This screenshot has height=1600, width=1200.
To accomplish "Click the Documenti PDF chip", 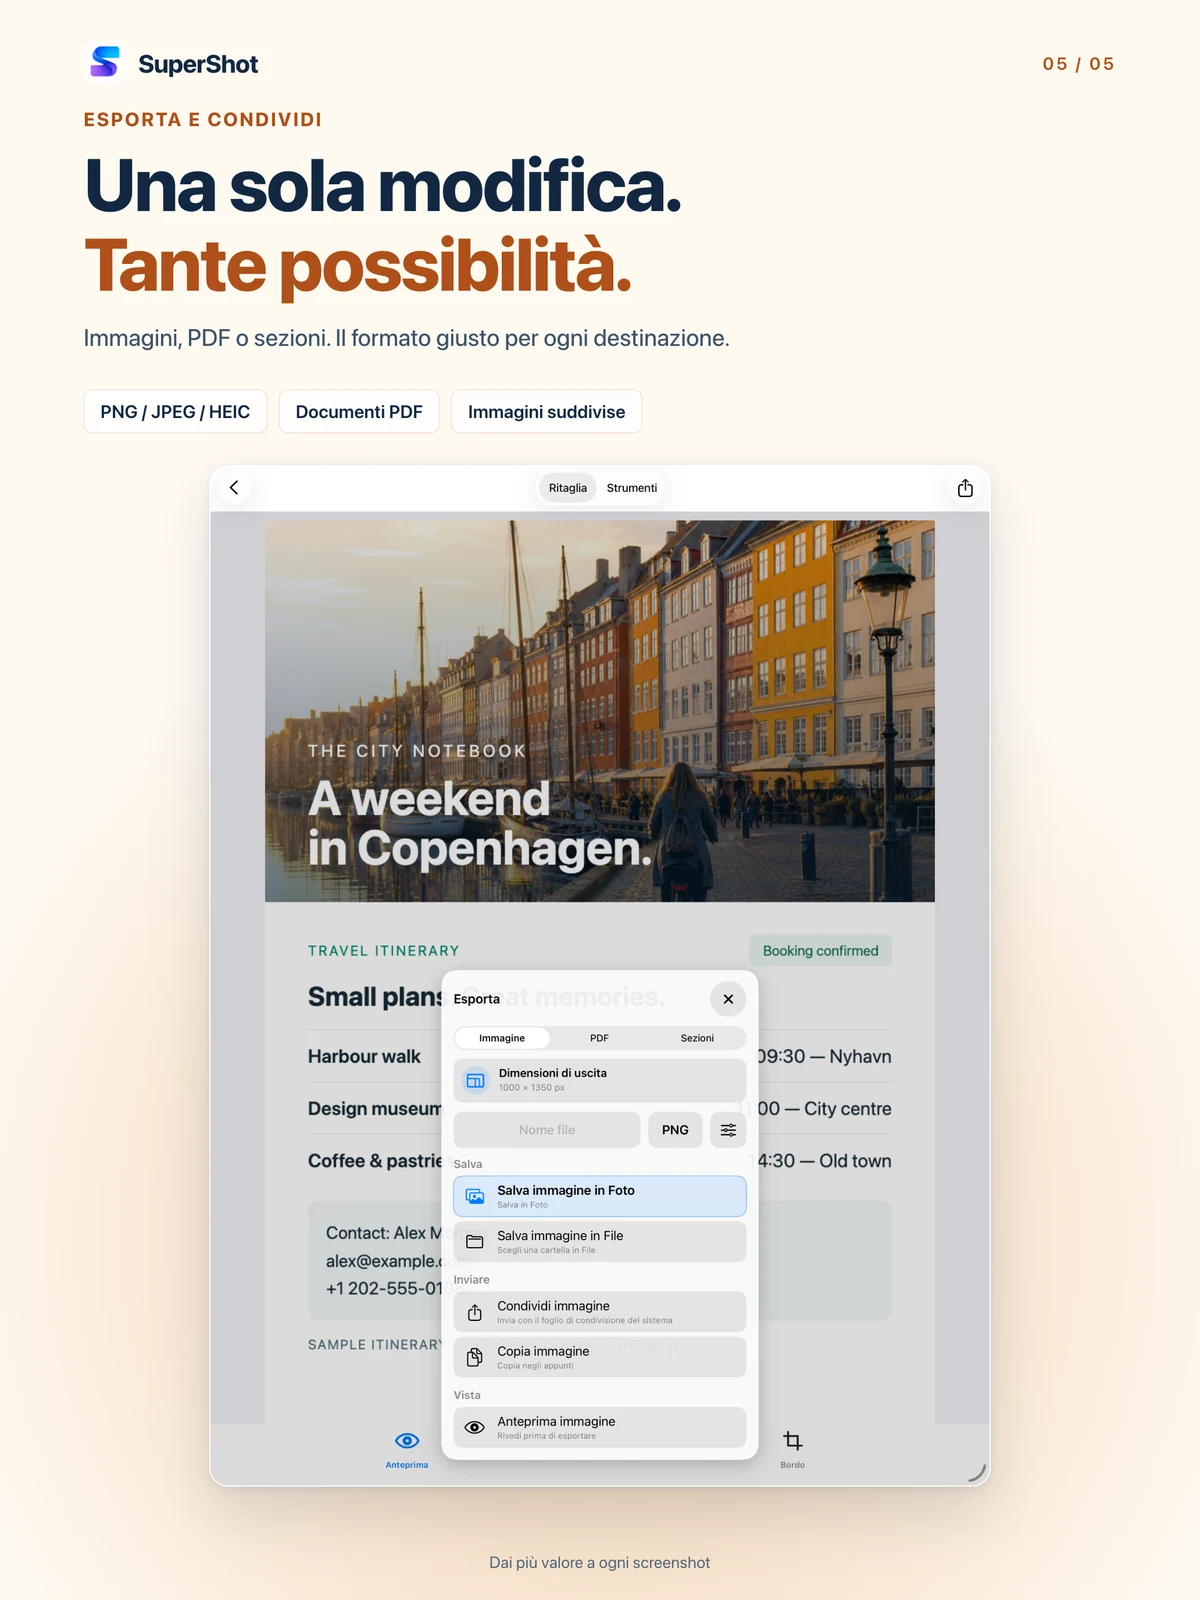I will click(x=359, y=412).
